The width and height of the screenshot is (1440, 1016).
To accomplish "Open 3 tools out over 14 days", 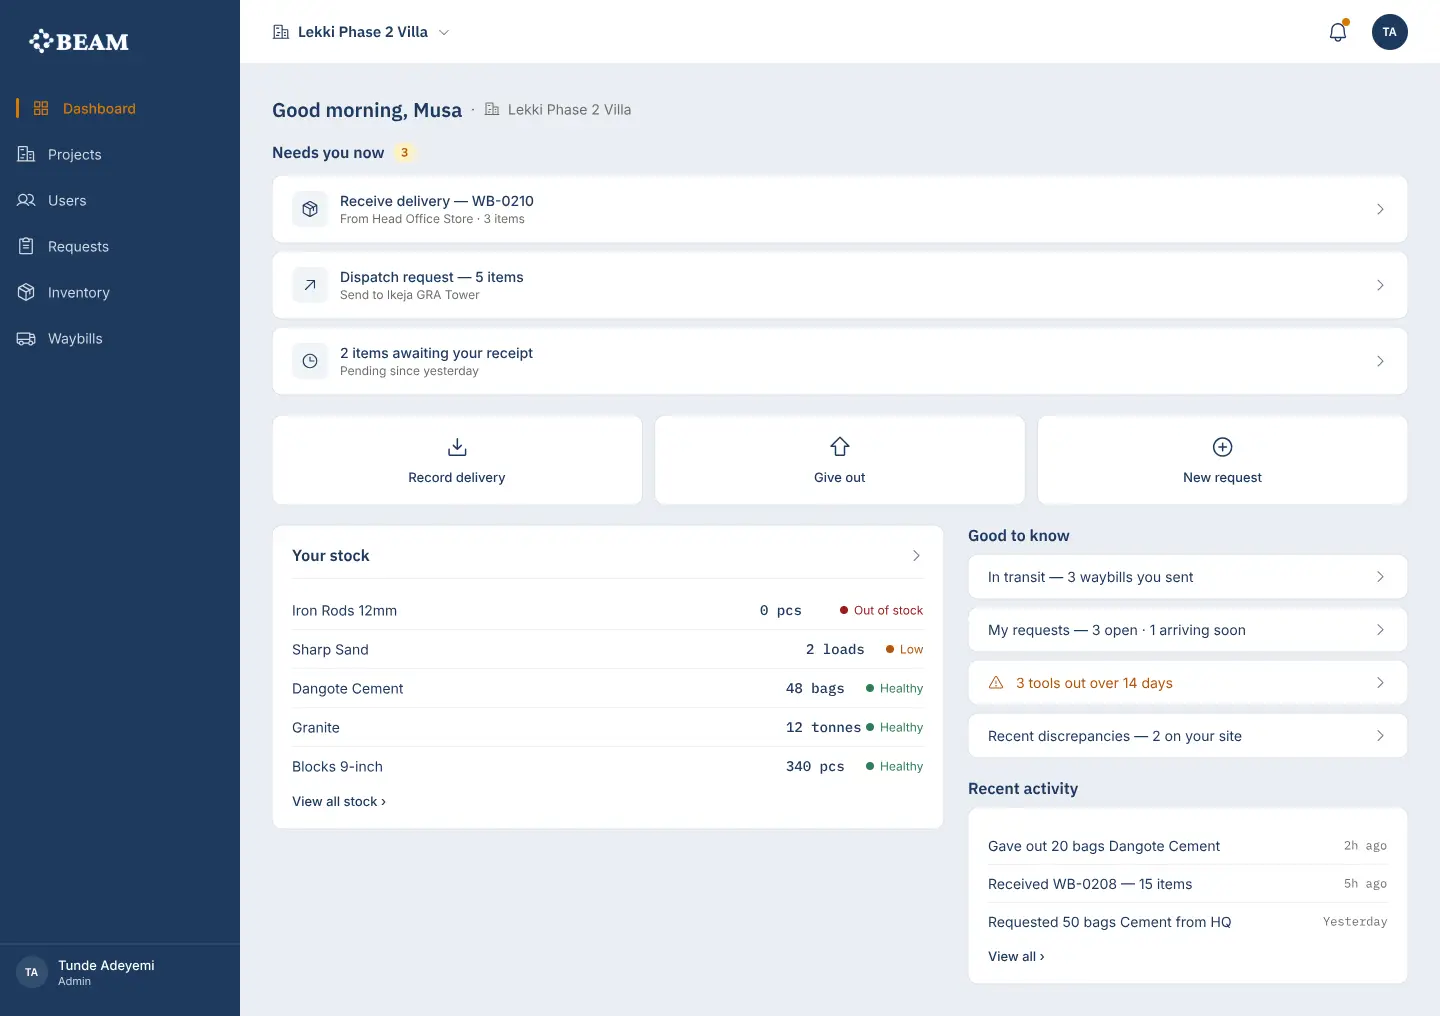I will (x=1188, y=683).
